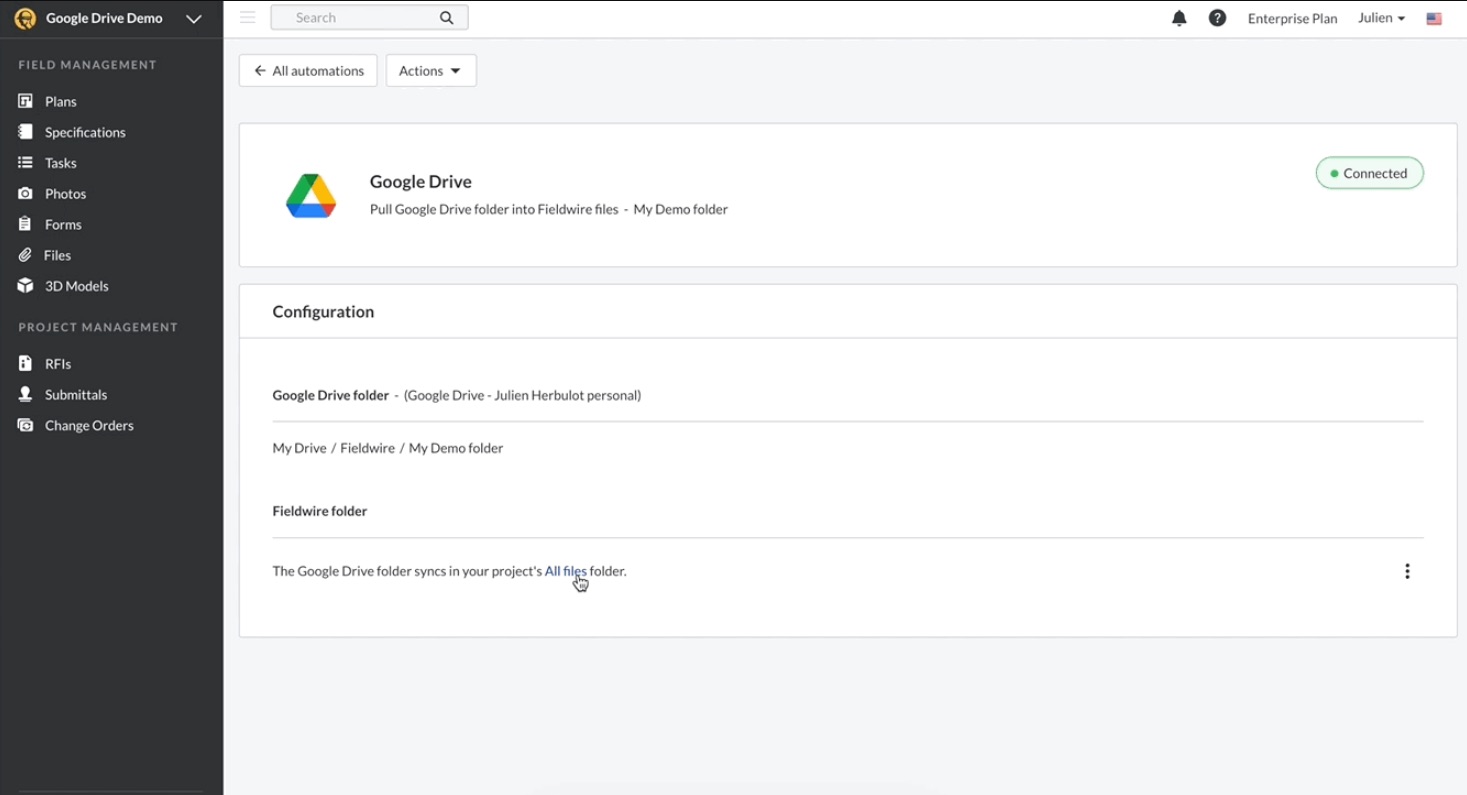Click the Google Drive logo
Screen dimensions: 1467x795
tap(311, 195)
